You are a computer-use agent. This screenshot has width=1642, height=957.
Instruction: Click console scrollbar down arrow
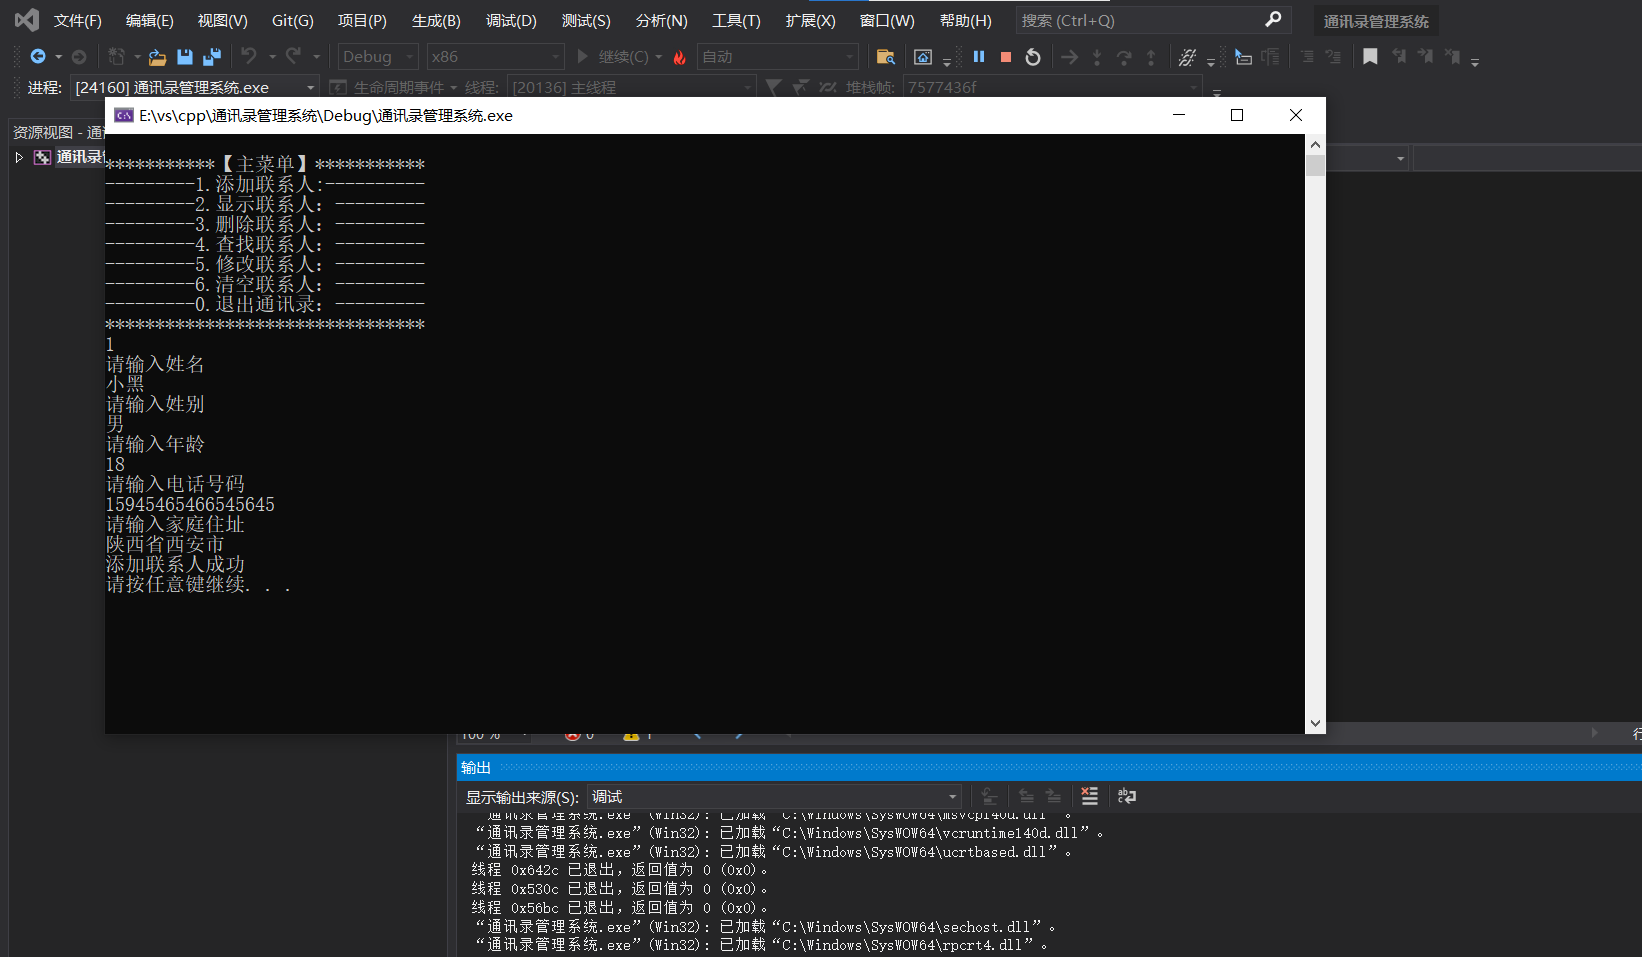click(x=1315, y=723)
